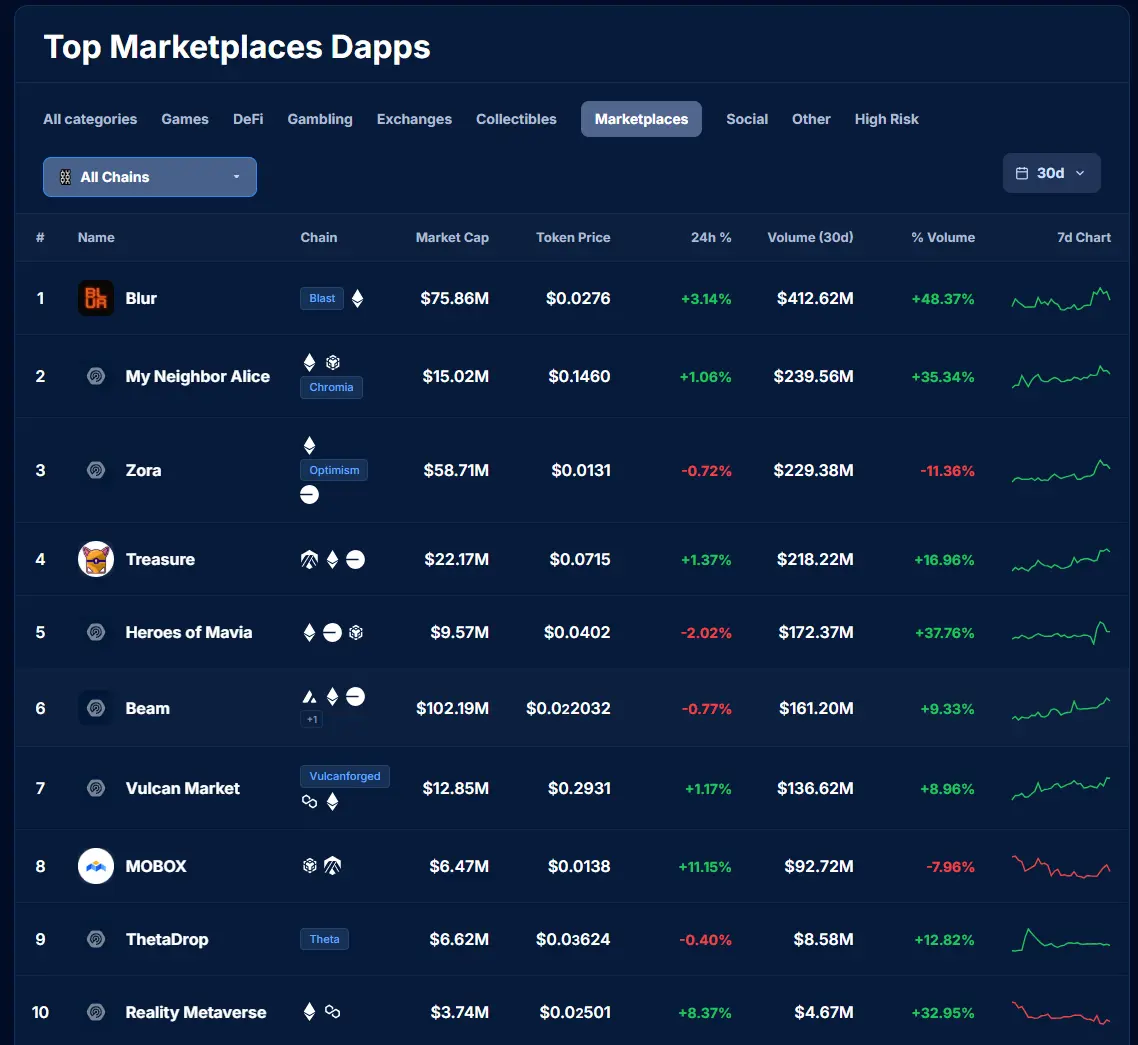
Task: Sort by the Market Cap column header
Action: pos(452,237)
